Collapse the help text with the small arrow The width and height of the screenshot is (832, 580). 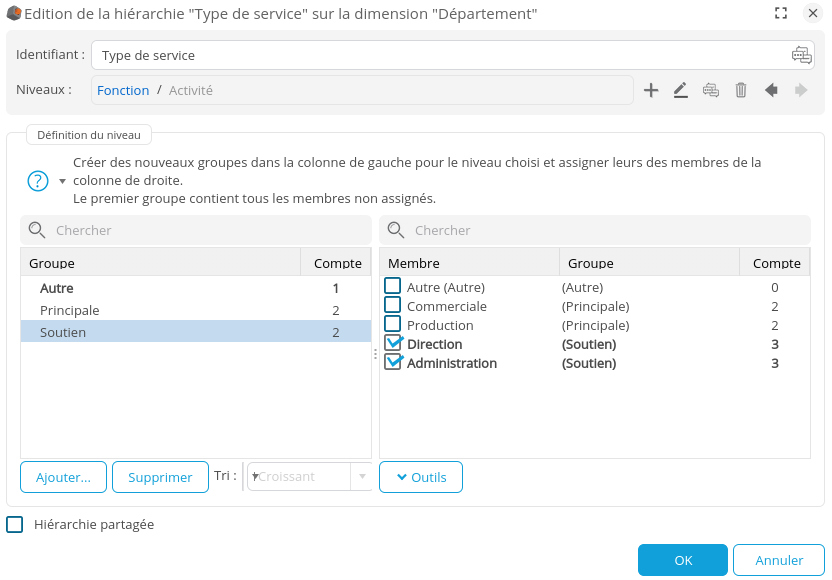tap(62, 181)
